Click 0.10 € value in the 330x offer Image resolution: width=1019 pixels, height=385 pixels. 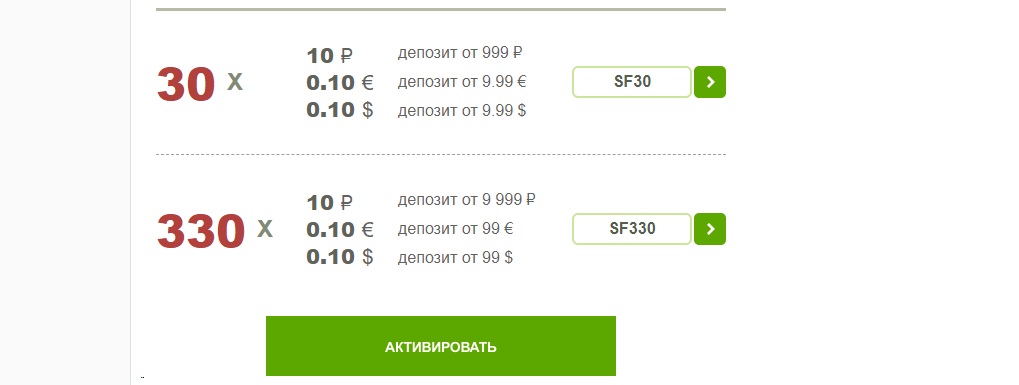click(340, 230)
